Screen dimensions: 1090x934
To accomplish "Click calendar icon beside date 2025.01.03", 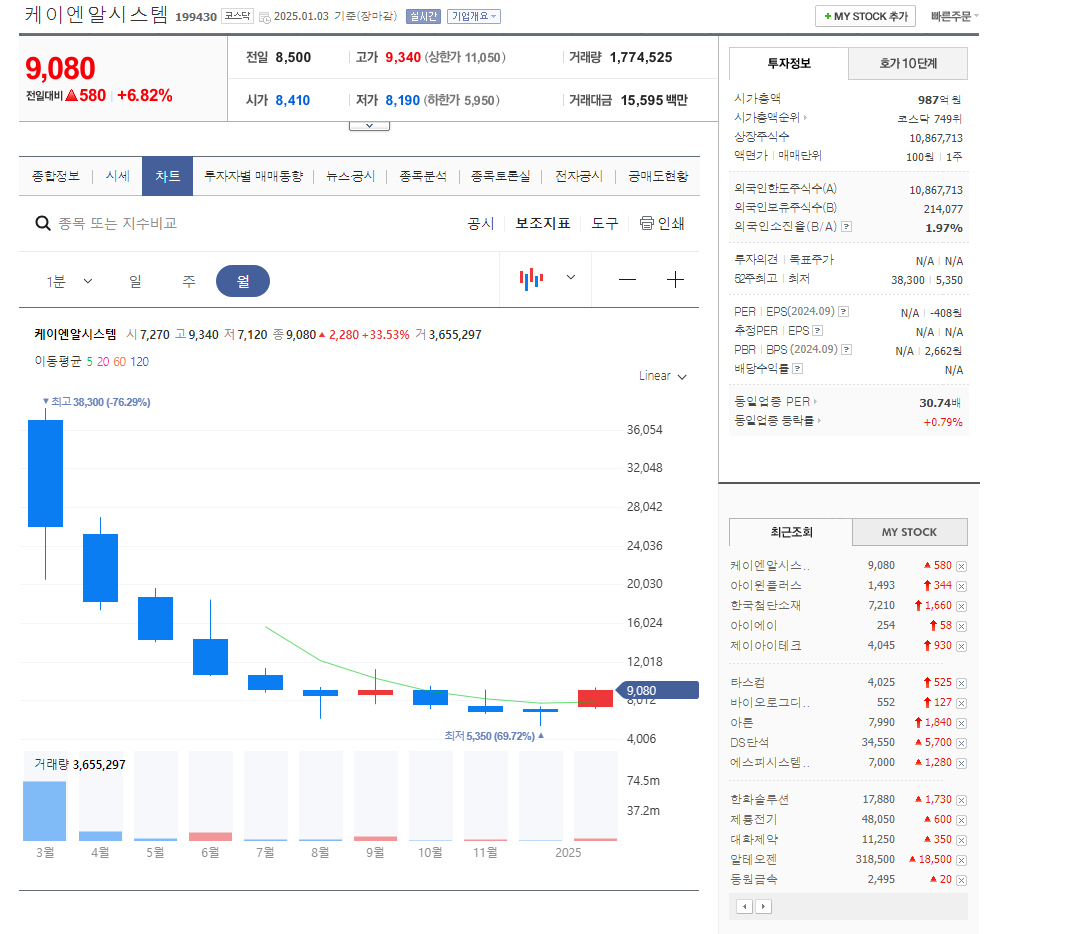I will click(264, 17).
